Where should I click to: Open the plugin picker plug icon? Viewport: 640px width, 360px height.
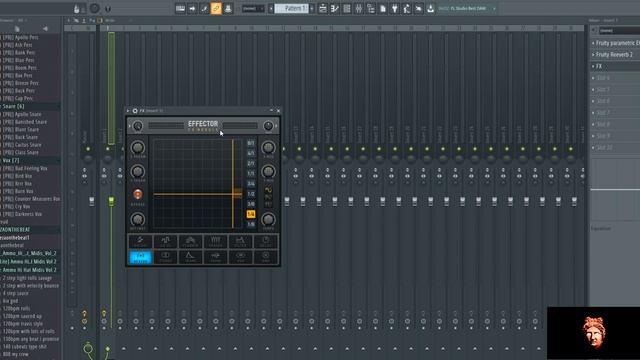[394, 8]
